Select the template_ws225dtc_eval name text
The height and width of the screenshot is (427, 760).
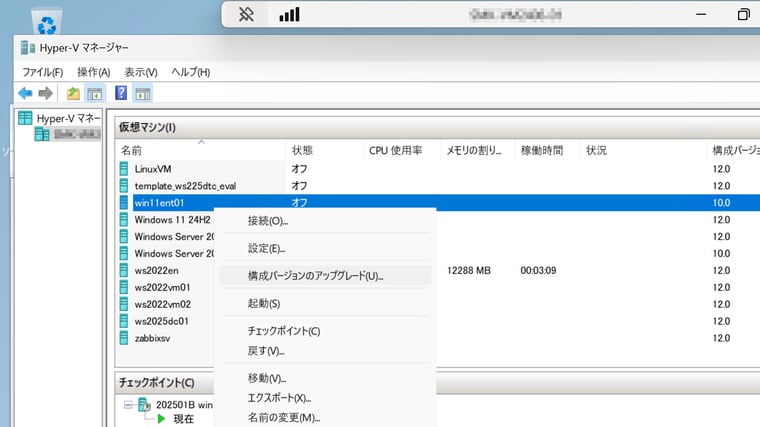[x=185, y=186]
